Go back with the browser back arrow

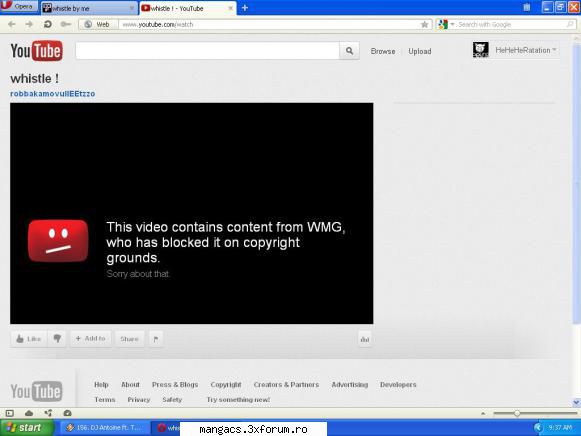12,24
